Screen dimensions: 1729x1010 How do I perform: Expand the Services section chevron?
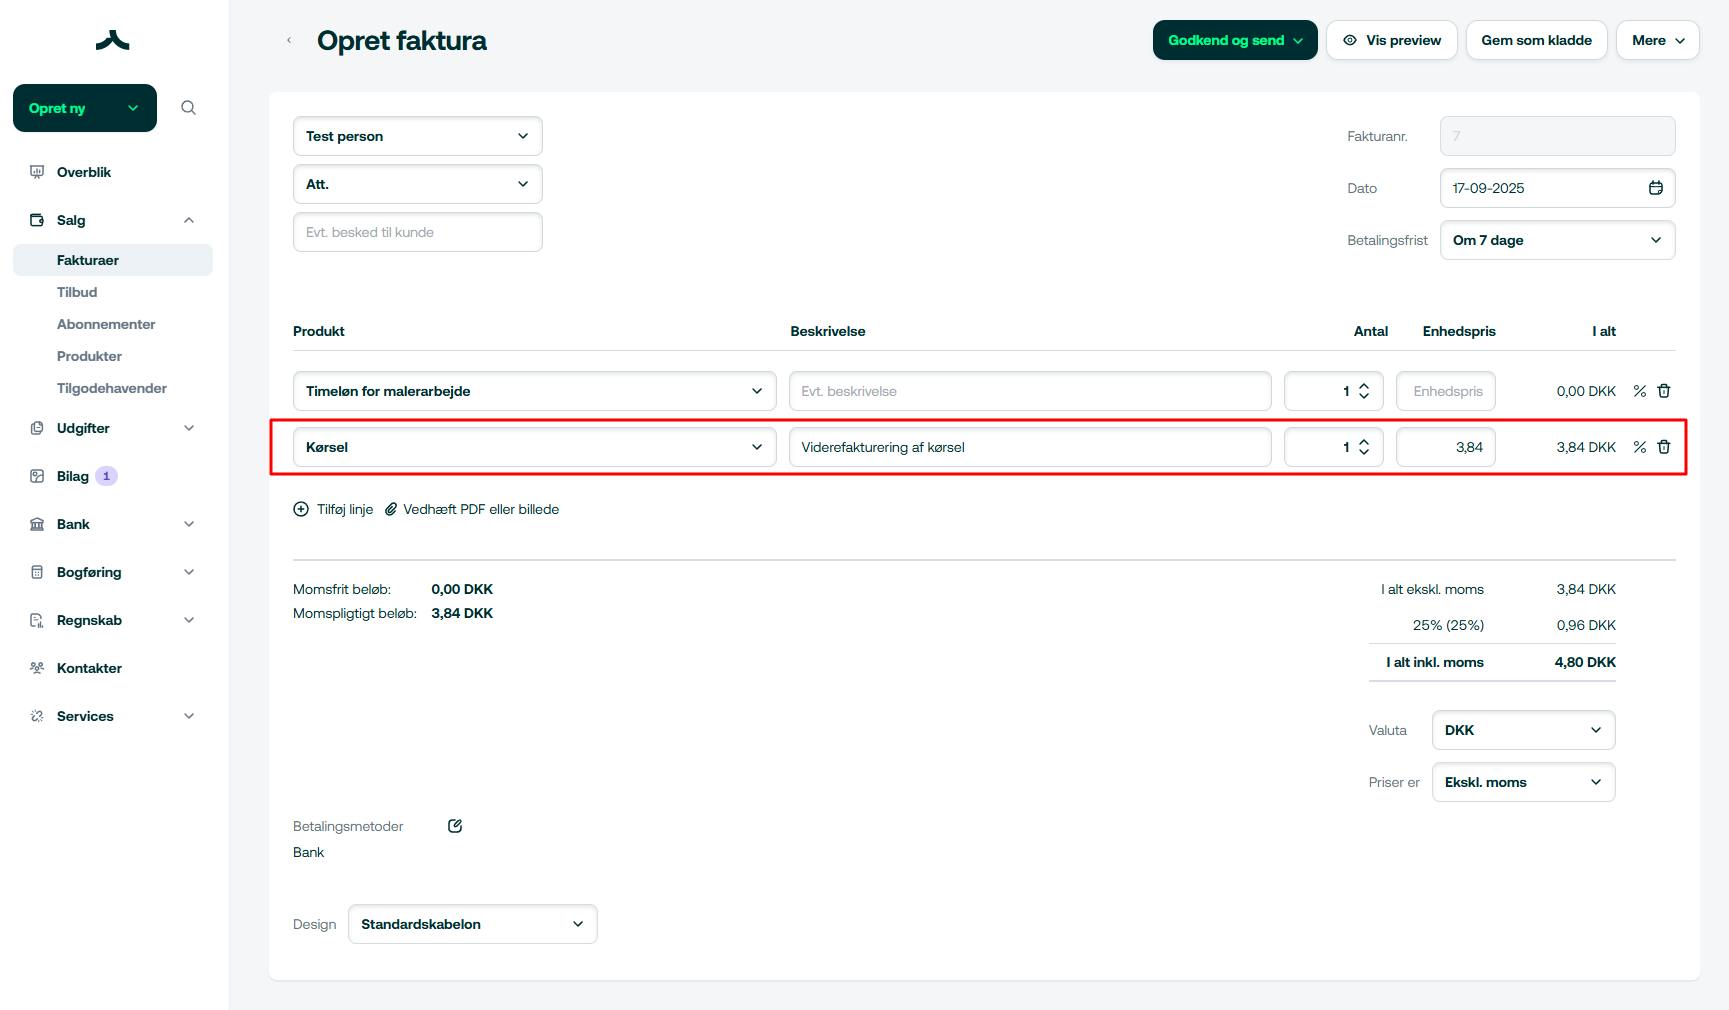[x=189, y=716]
